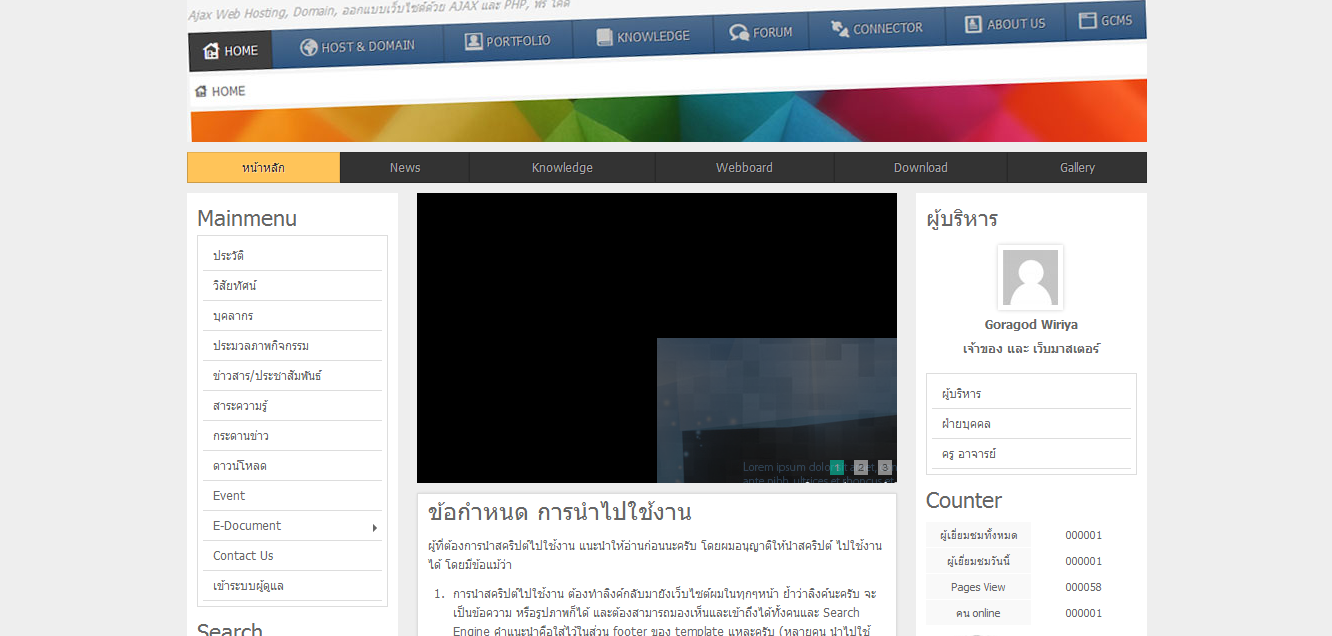The width and height of the screenshot is (1332, 636).
Task: Open ผู้บริหาร in the right-hand list
Action: point(1031,394)
